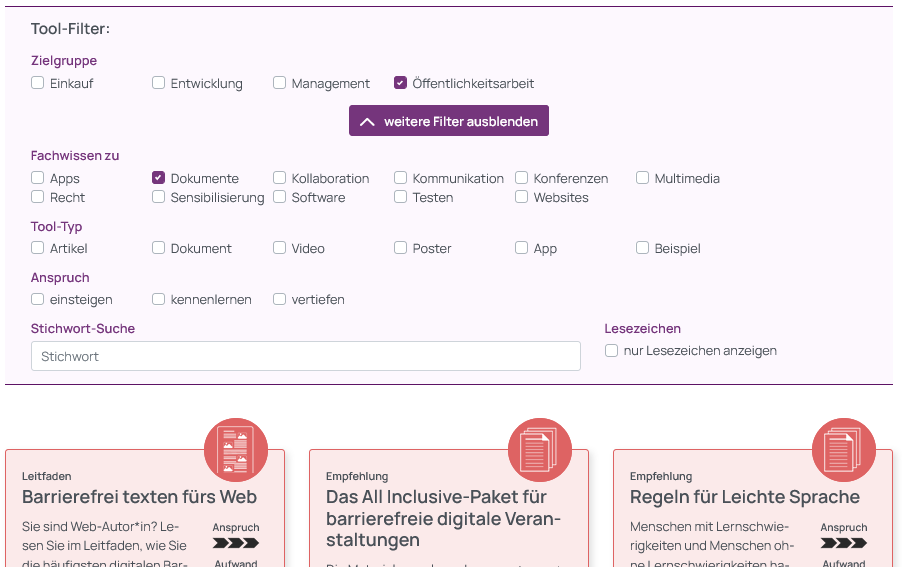This screenshot has width=902, height=567.
Task: Check the Recht checkbox
Action: 37,197
